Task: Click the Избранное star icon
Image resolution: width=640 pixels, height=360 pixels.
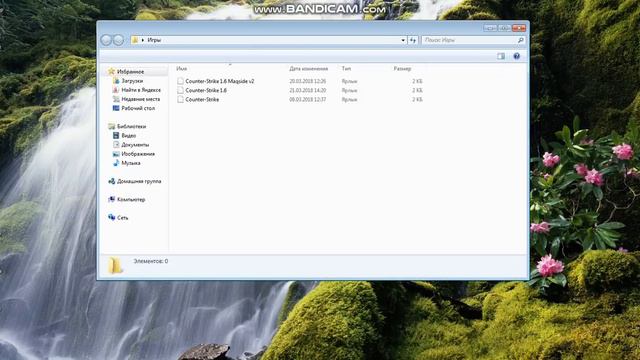Action: coord(111,71)
